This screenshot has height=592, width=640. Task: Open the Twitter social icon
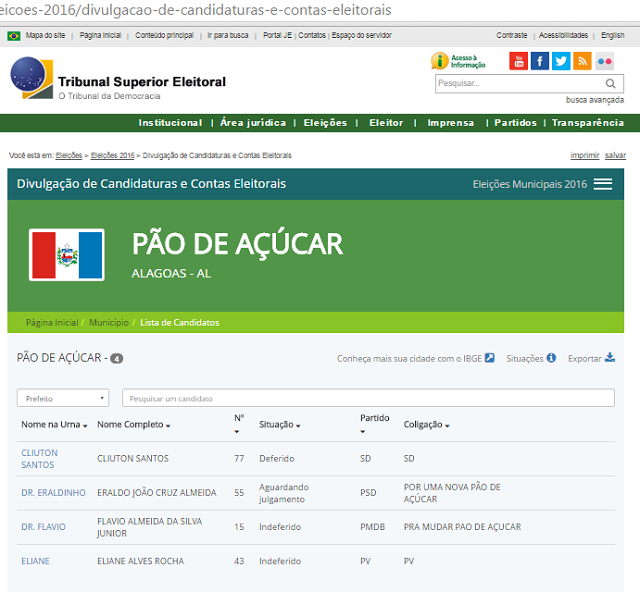(561, 61)
